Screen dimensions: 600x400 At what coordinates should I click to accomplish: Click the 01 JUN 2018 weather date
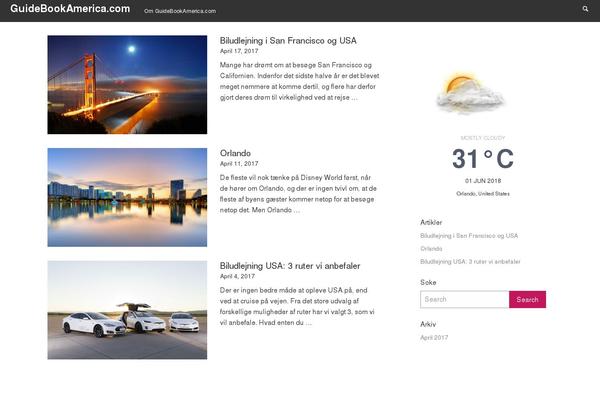483,181
